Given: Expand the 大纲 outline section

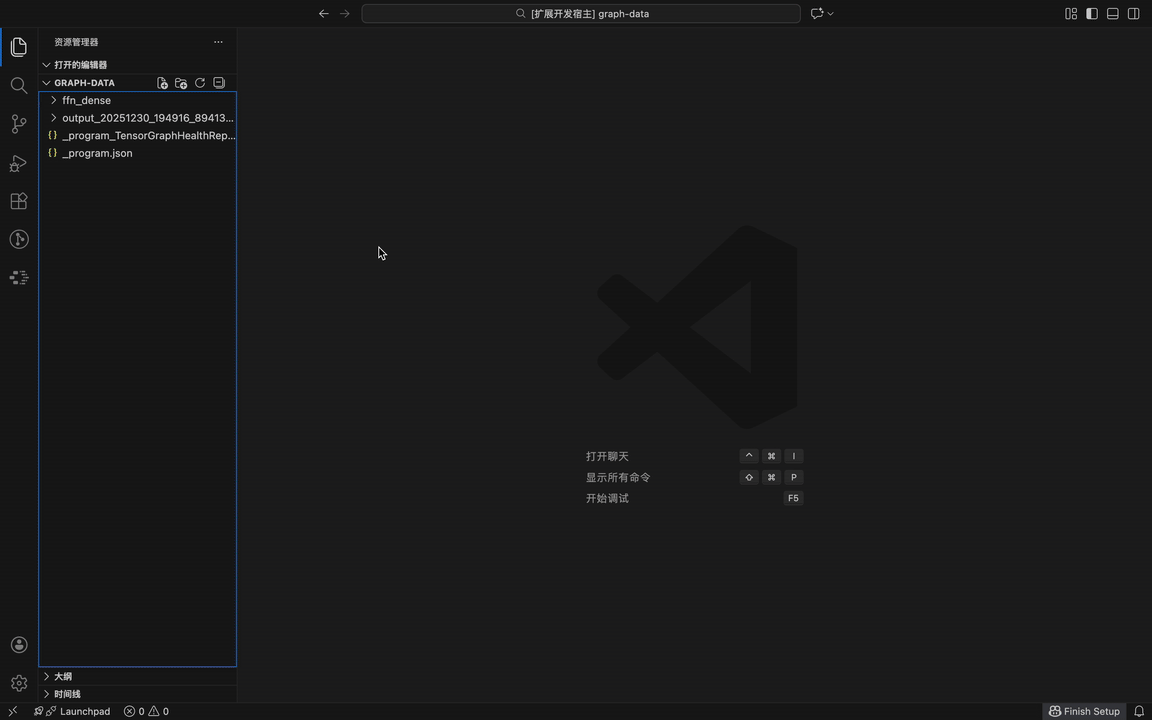Looking at the screenshot, I should [62, 676].
